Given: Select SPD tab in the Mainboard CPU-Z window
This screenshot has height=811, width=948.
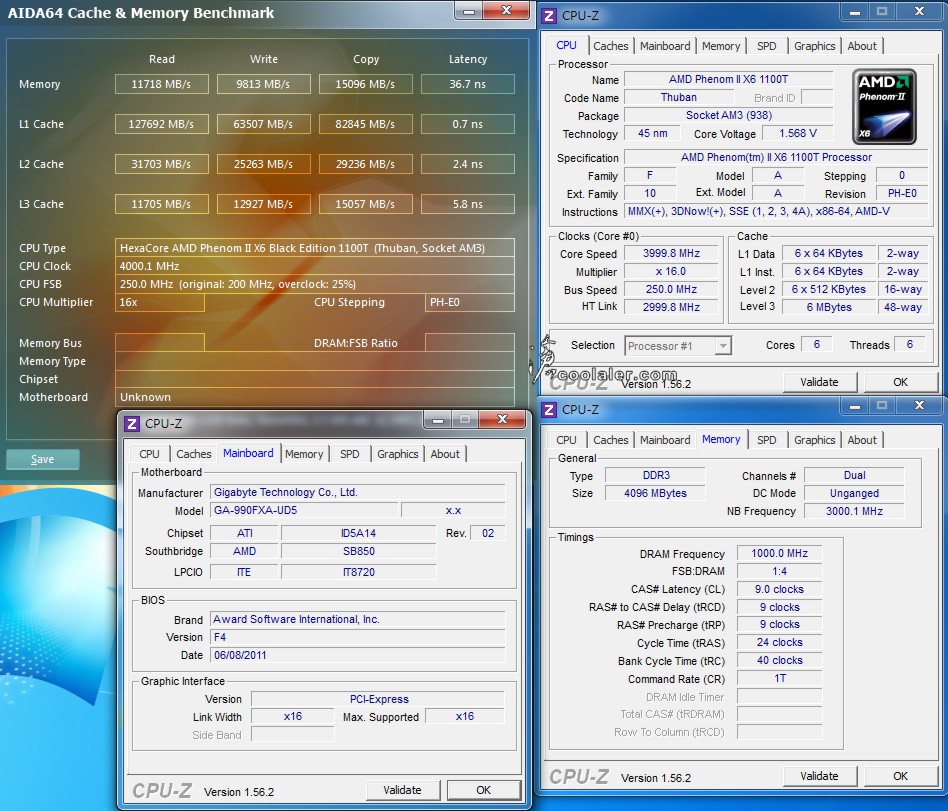Looking at the screenshot, I should [349, 454].
